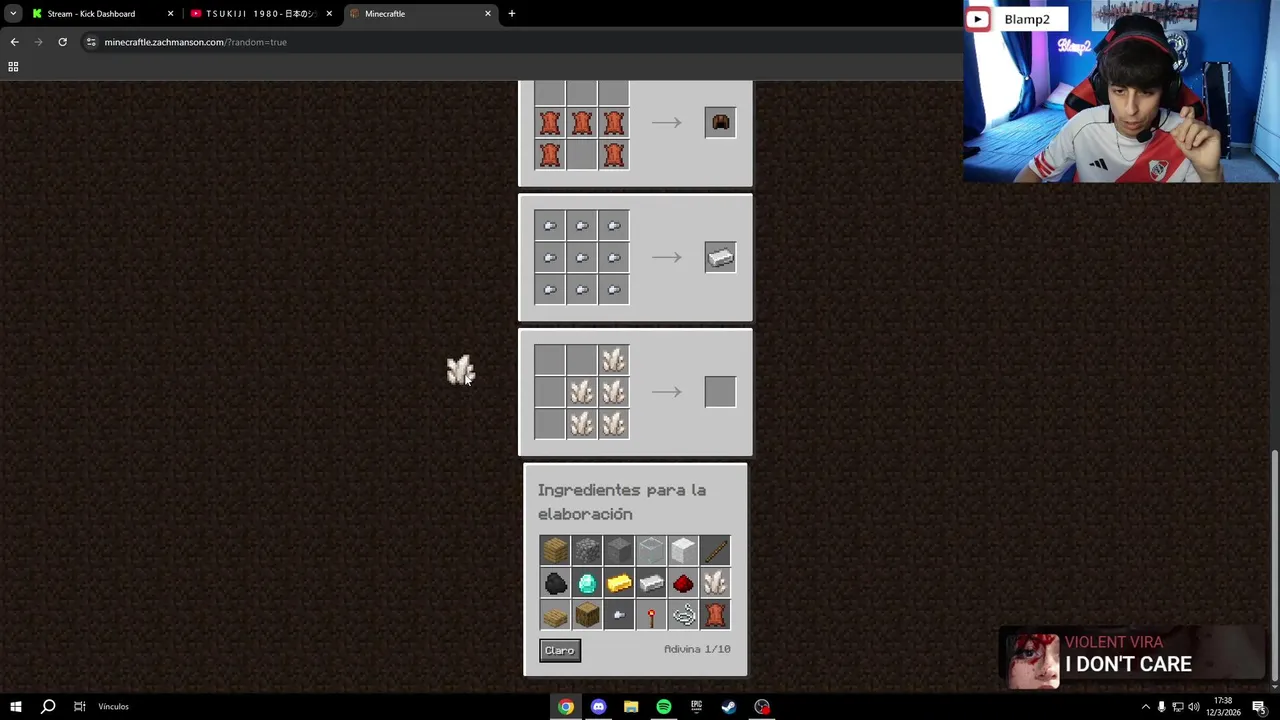
Task: Open Discord from taskbar
Action: click(x=598, y=707)
